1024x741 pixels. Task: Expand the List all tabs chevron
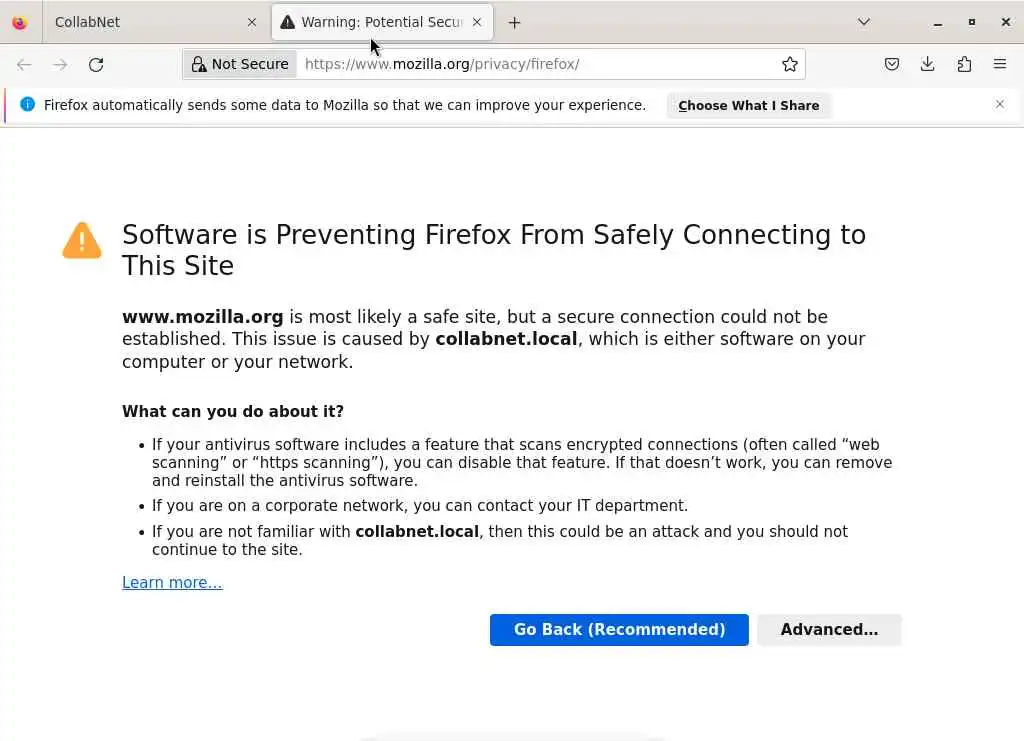point(864,22)
